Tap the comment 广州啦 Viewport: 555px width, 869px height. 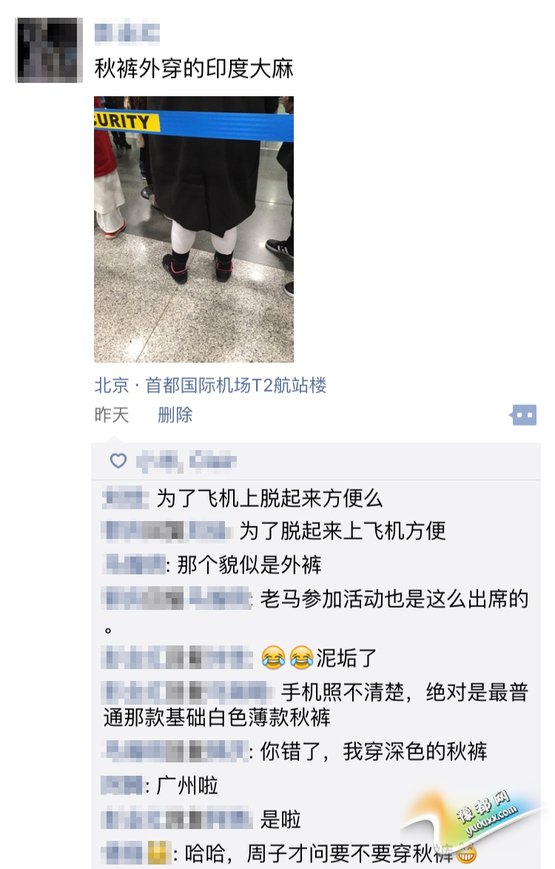click(187, 785)
